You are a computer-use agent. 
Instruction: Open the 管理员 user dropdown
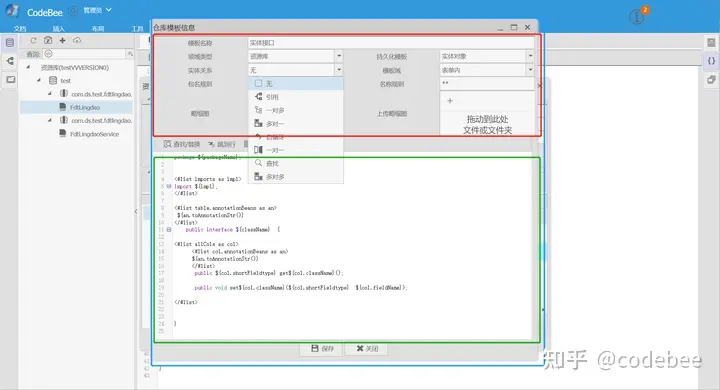(97, 10)
